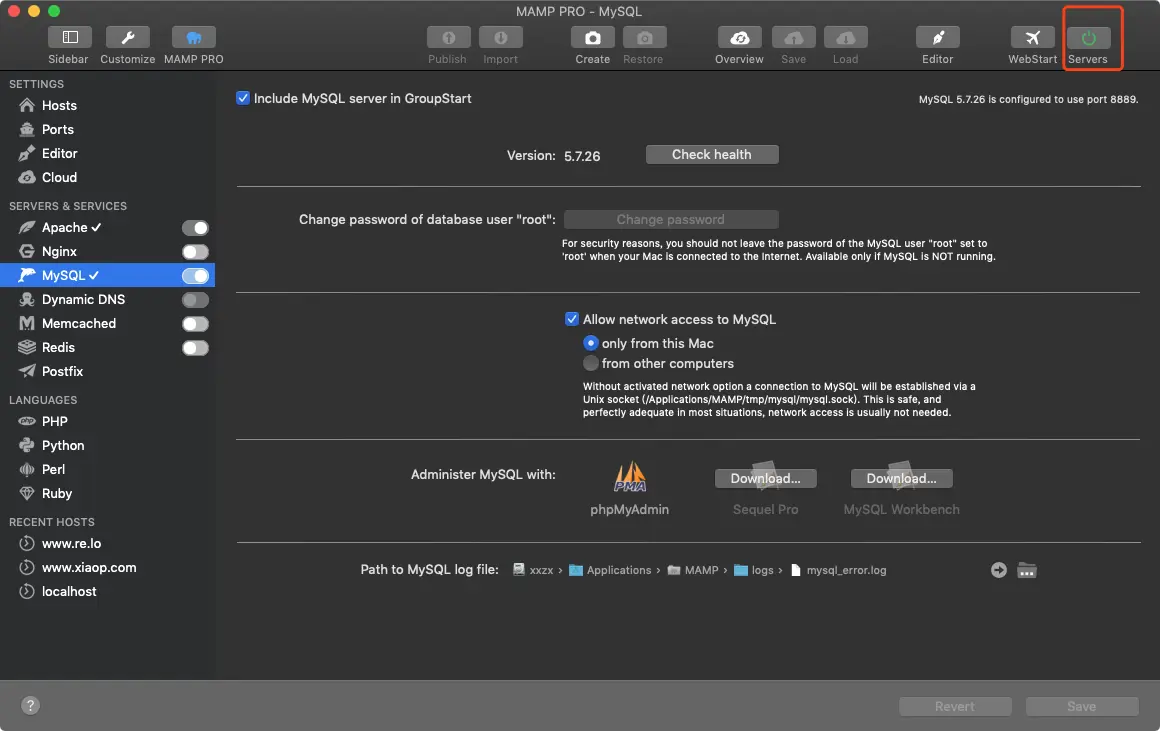Click the cloud Save toolbar icon
Image resolution: width=1160 pixels, height=731 pixels.
[794, 37]
